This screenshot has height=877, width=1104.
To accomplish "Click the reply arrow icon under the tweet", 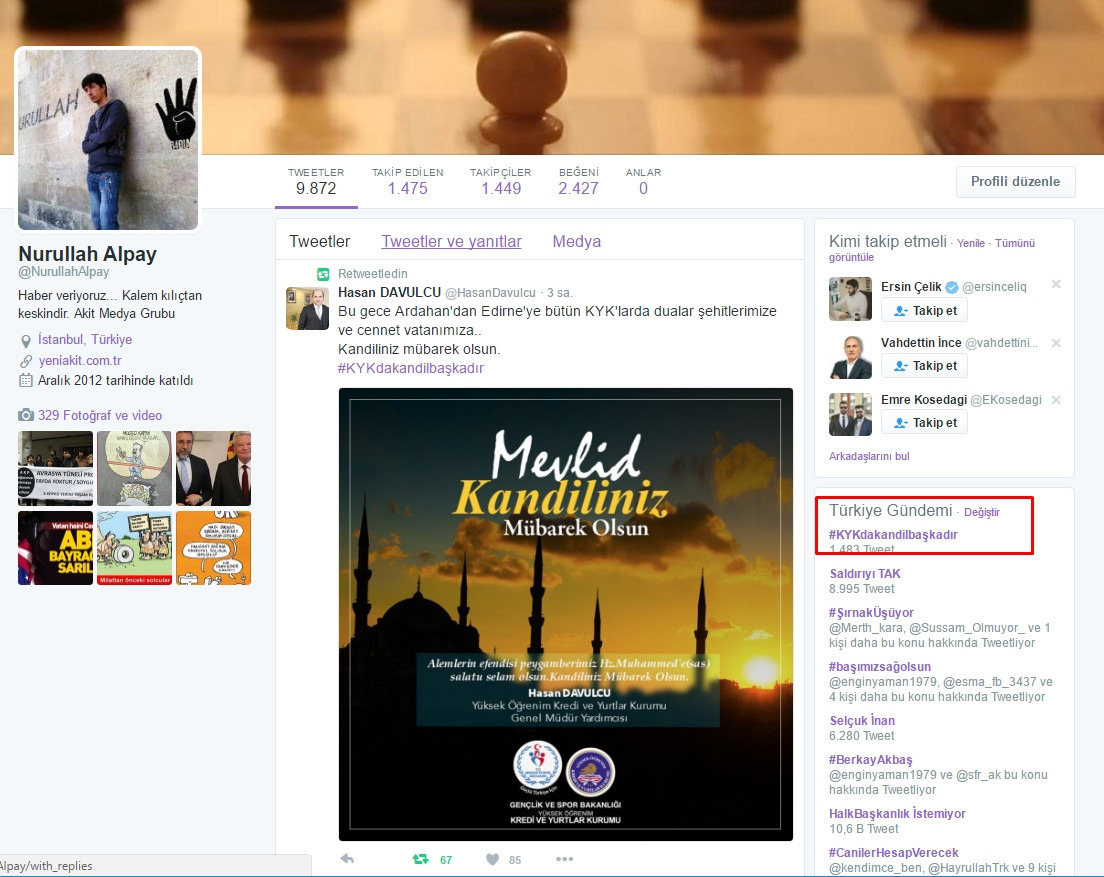I will [x=347, y=859].
